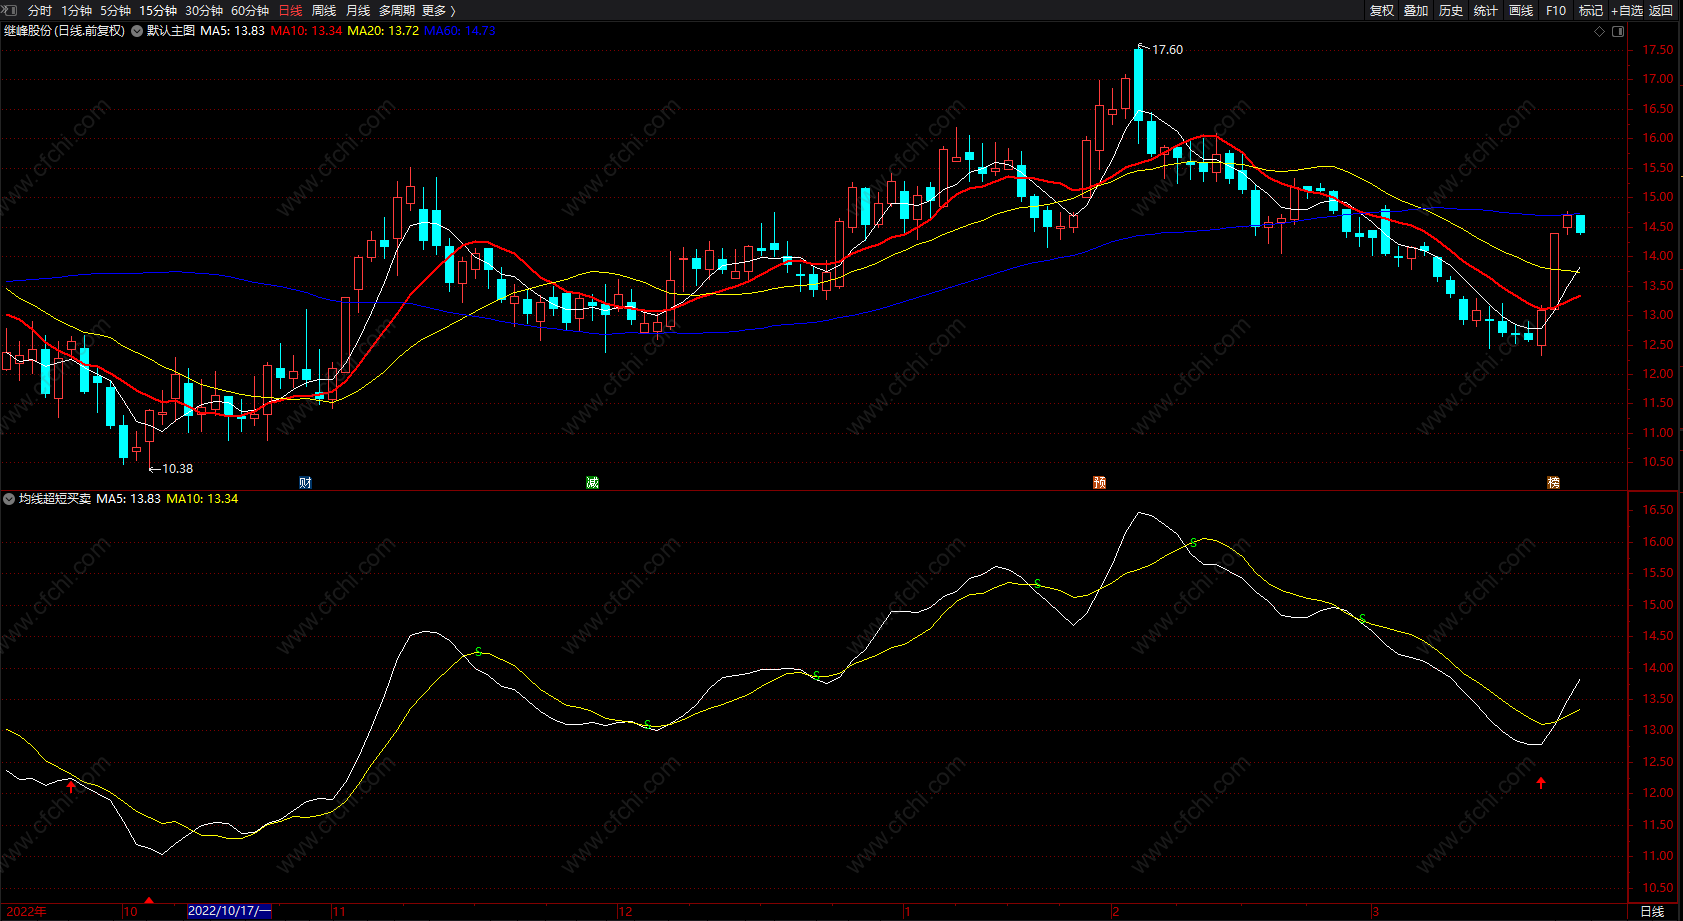The image size is (1683, 921).
Task: Select the 15分钟 period tab
Action: click(158, 11)
